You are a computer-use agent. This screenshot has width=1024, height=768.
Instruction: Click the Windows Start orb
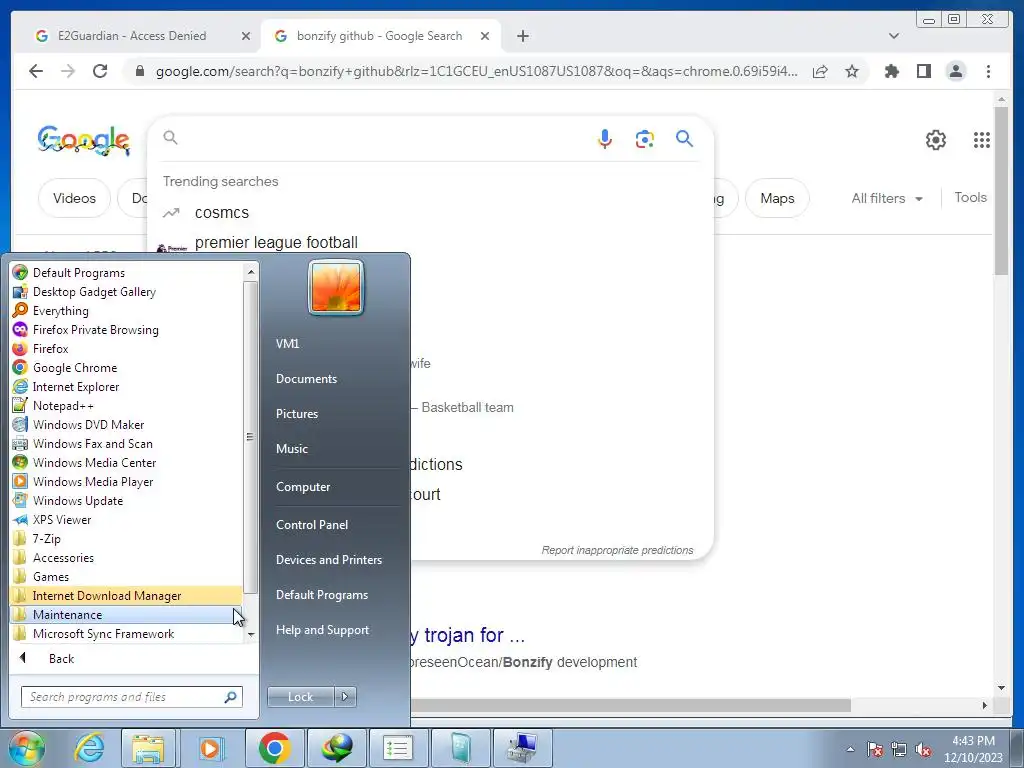tap(27, 748)
